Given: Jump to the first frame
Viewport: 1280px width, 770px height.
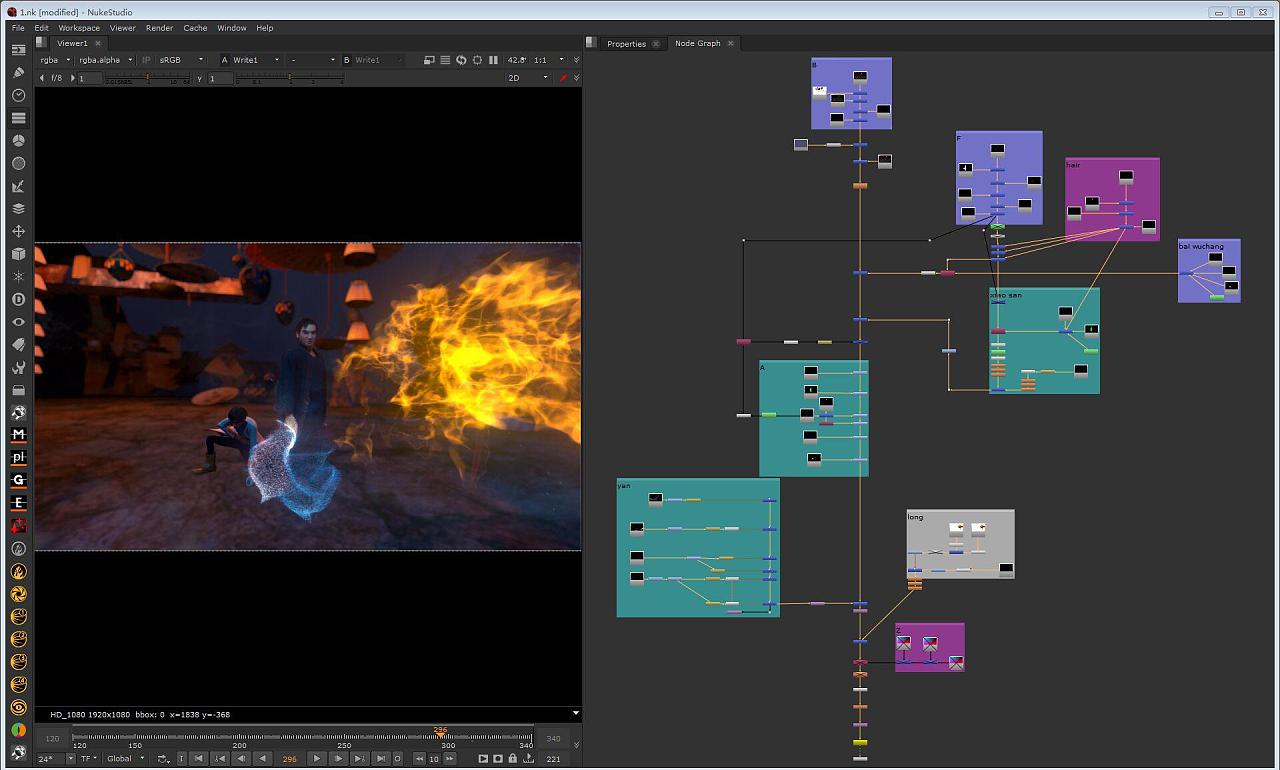Looking at the screenshot, I should click(x=199, y=759).
